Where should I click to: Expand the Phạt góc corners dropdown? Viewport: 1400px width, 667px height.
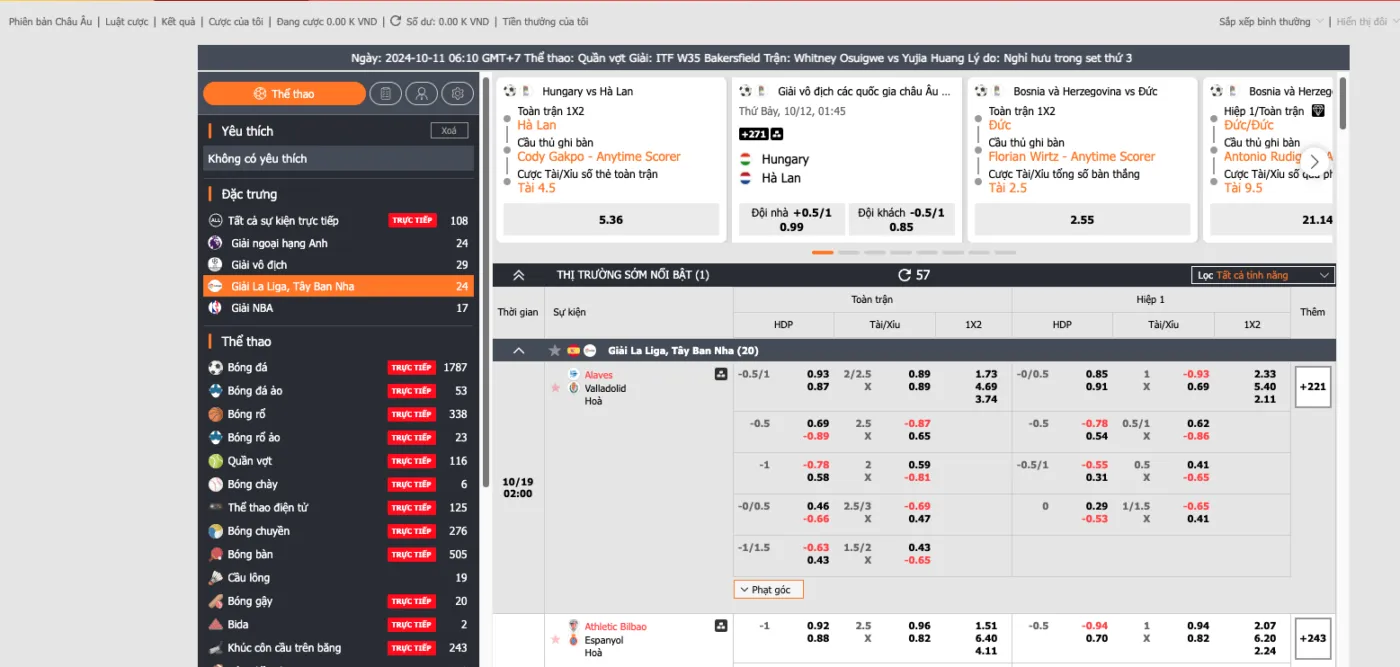click(768, 590)
